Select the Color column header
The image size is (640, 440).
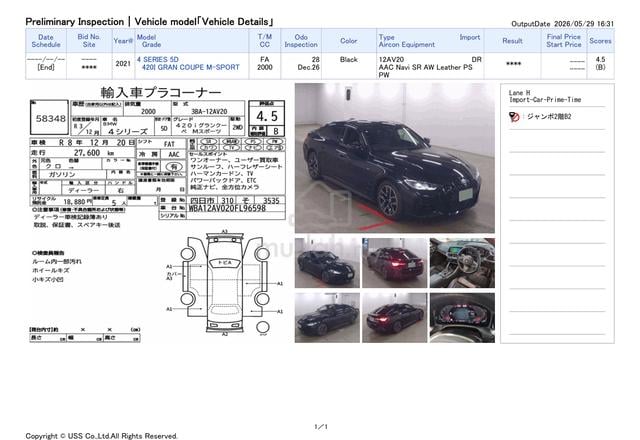coord(349,41)
